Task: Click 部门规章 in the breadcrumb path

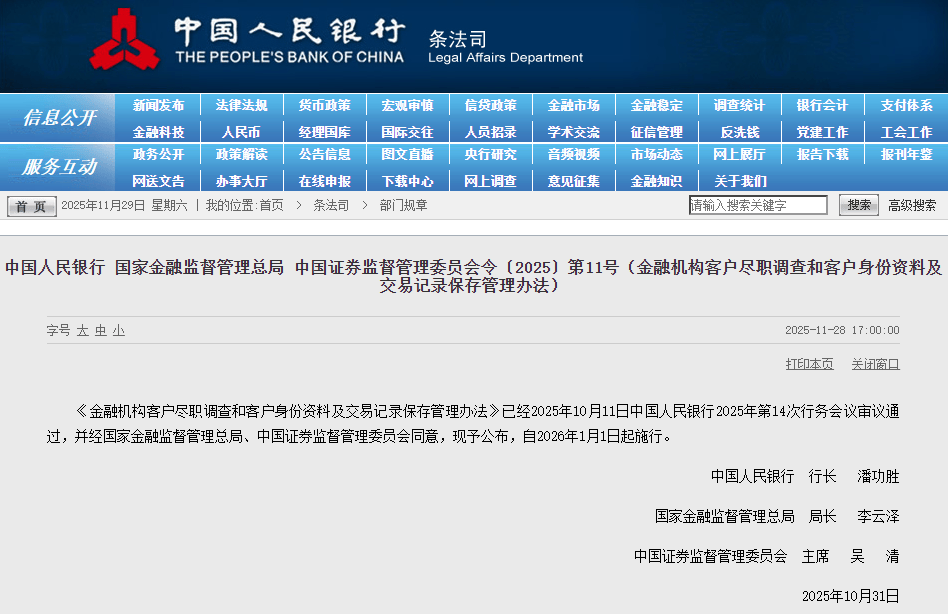Action: point(404,205)
